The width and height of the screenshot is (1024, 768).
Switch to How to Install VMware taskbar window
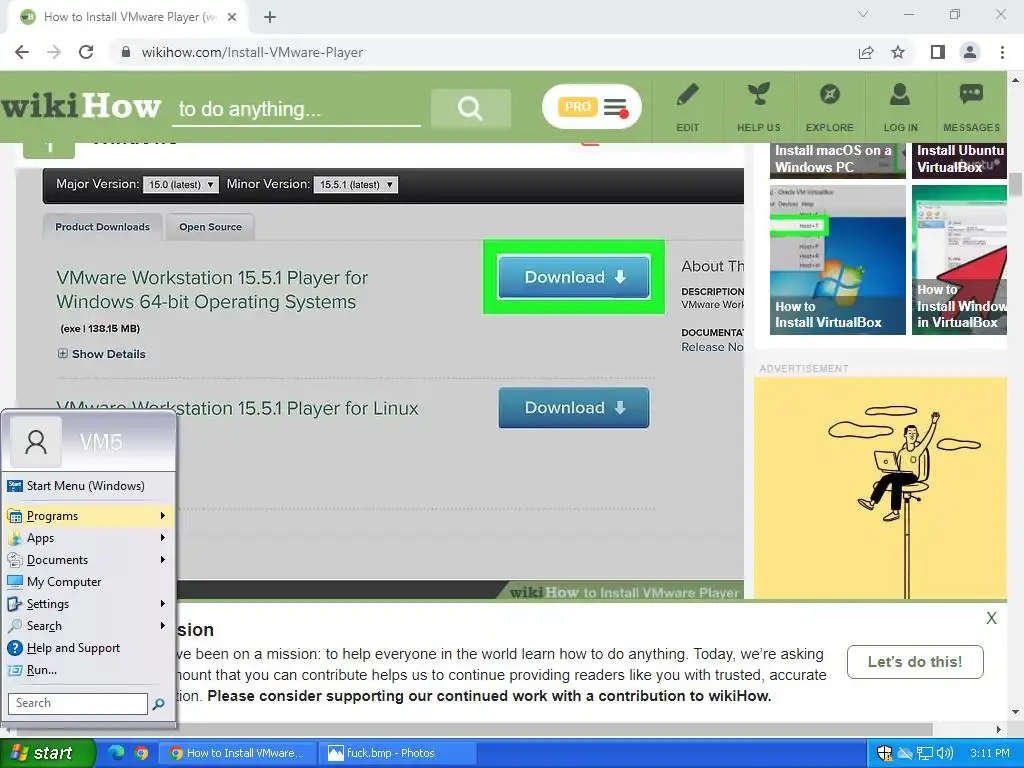[238, 753]
